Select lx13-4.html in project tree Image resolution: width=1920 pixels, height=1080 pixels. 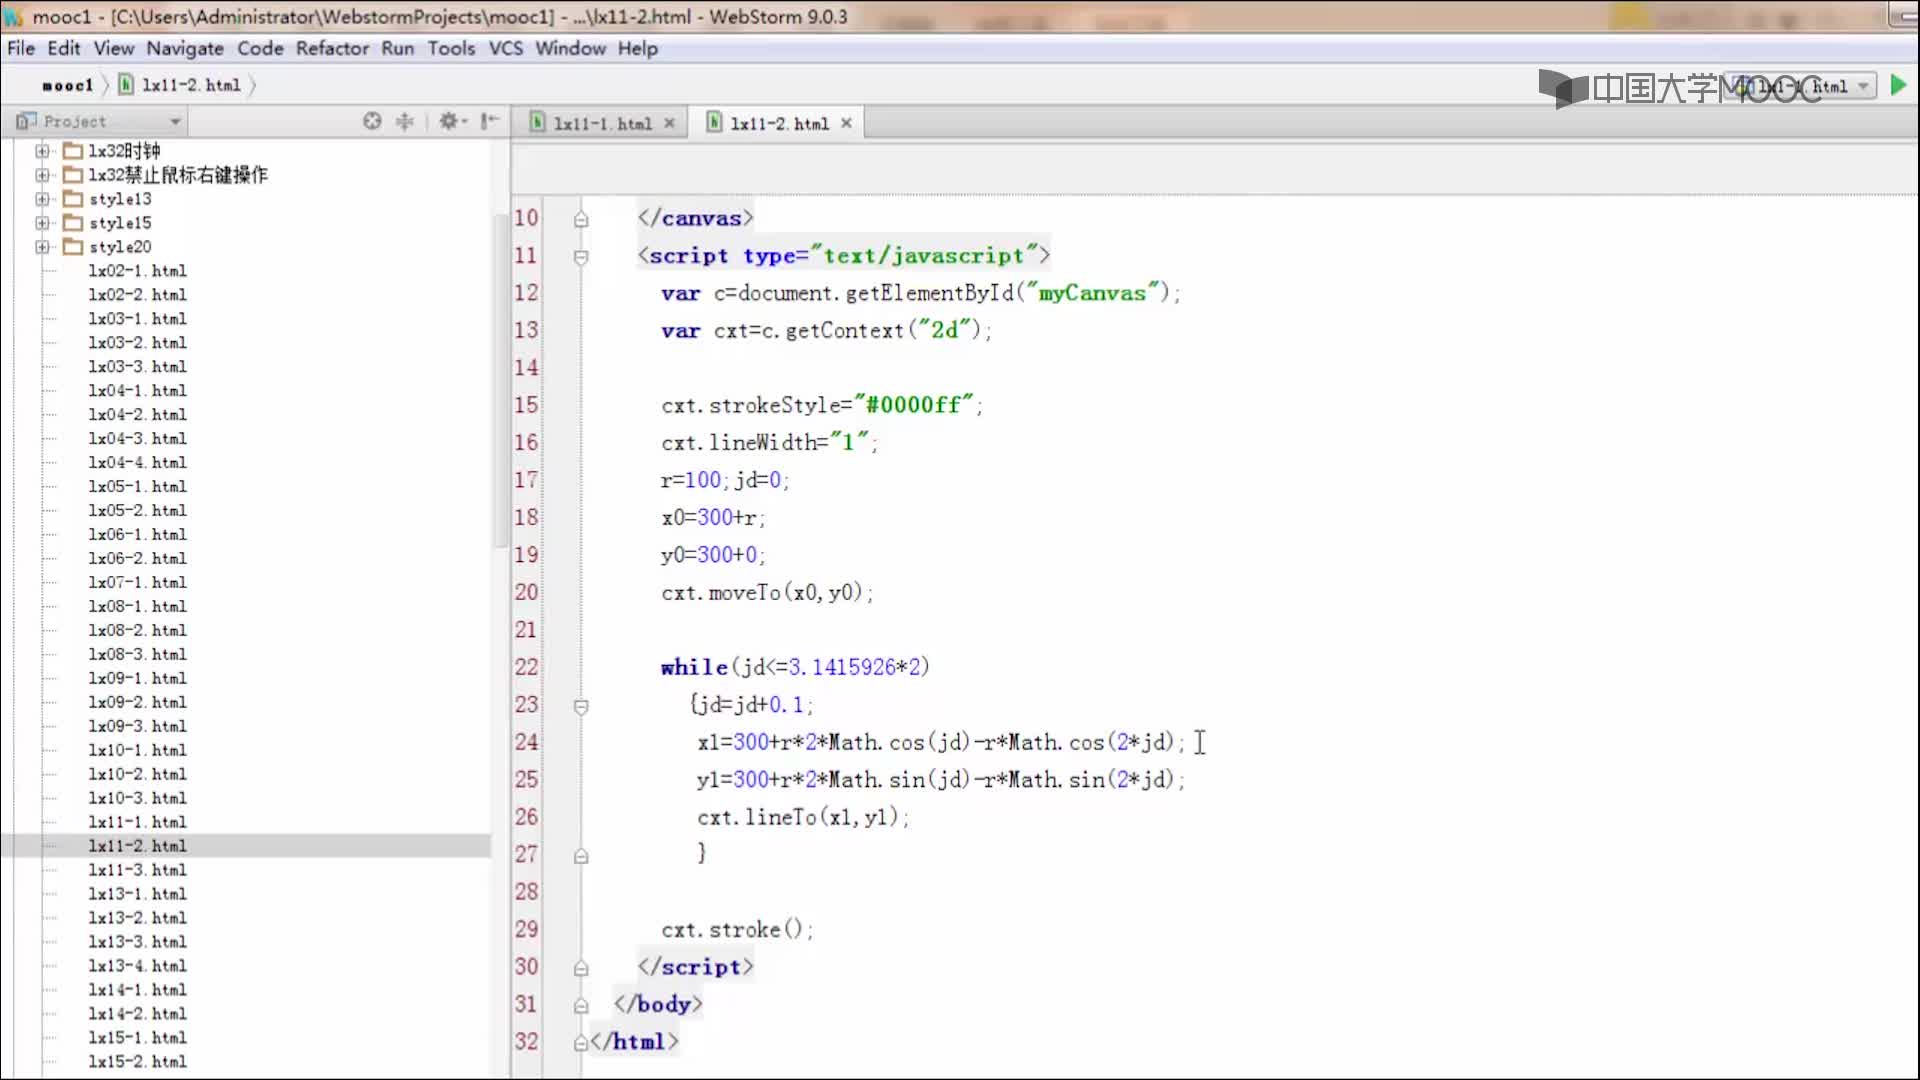click(x=137, y=966)
